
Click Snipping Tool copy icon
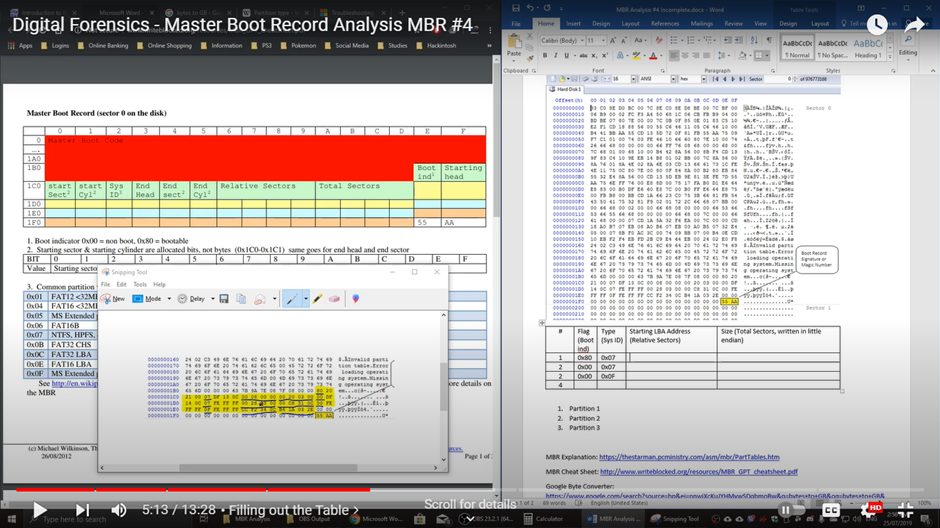pos(241,298)
